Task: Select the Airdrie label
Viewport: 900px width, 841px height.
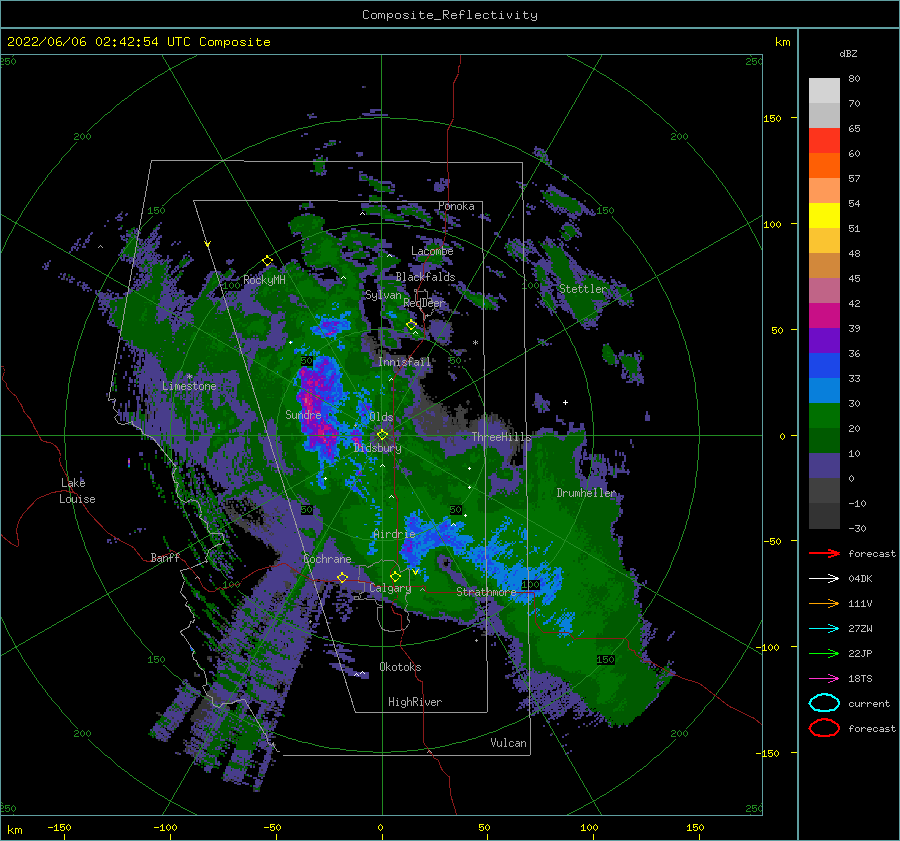Action: [394, 534]
